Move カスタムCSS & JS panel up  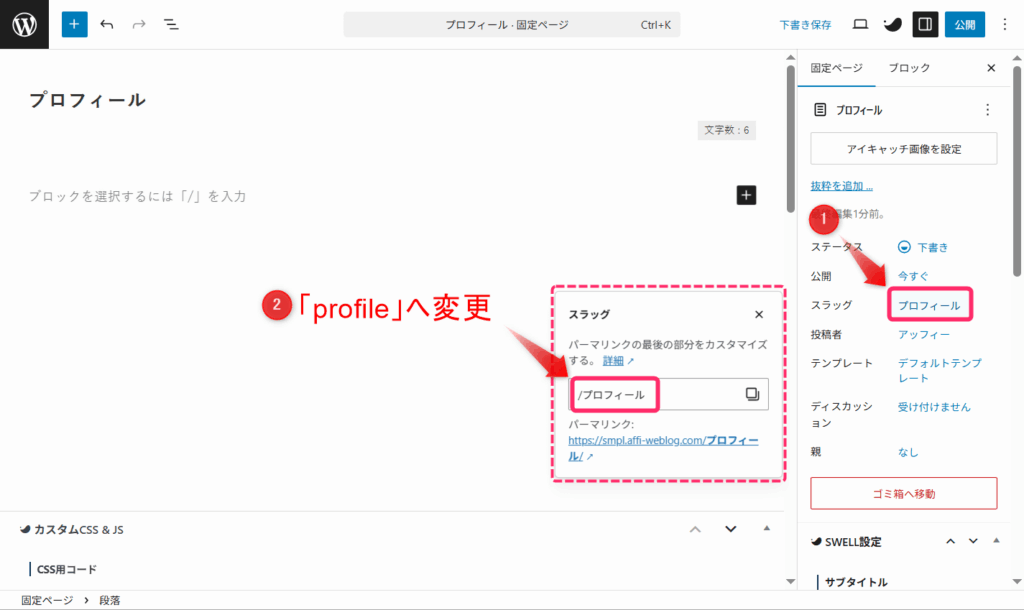click(x=696, y=530)
